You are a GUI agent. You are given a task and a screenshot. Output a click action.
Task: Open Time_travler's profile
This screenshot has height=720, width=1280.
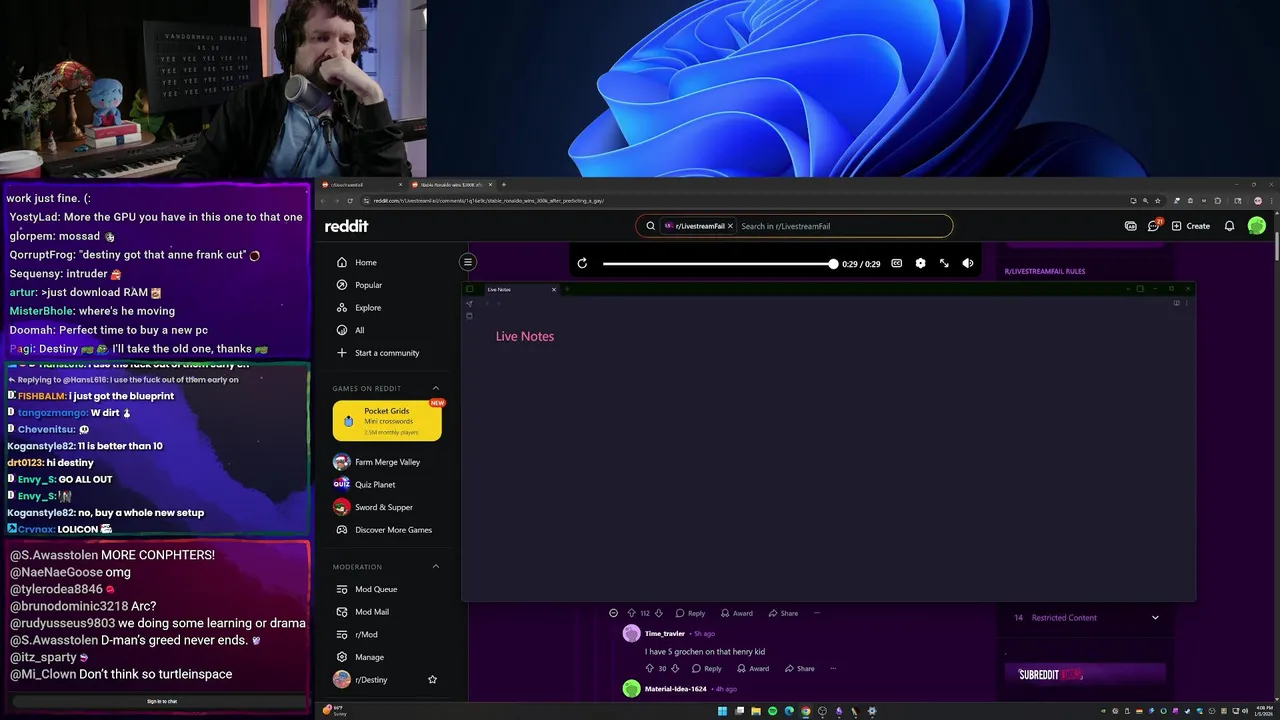point(665,634)
